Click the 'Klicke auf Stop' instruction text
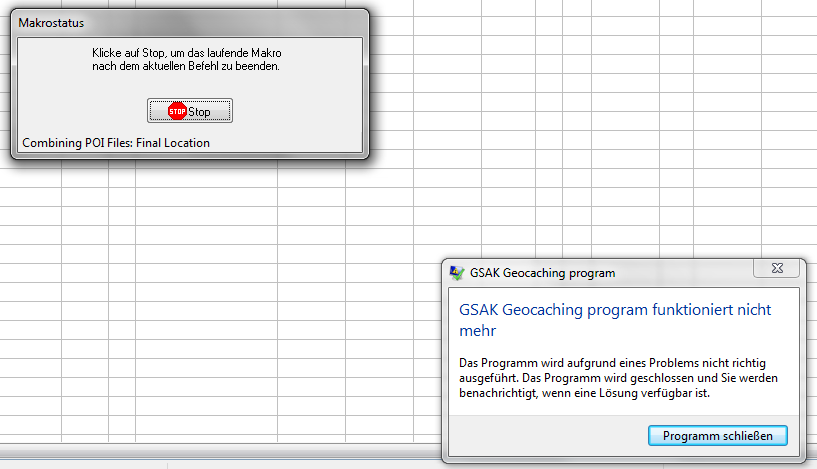The width and height of the screenshot is (817, 469). (x=187, y=59)
